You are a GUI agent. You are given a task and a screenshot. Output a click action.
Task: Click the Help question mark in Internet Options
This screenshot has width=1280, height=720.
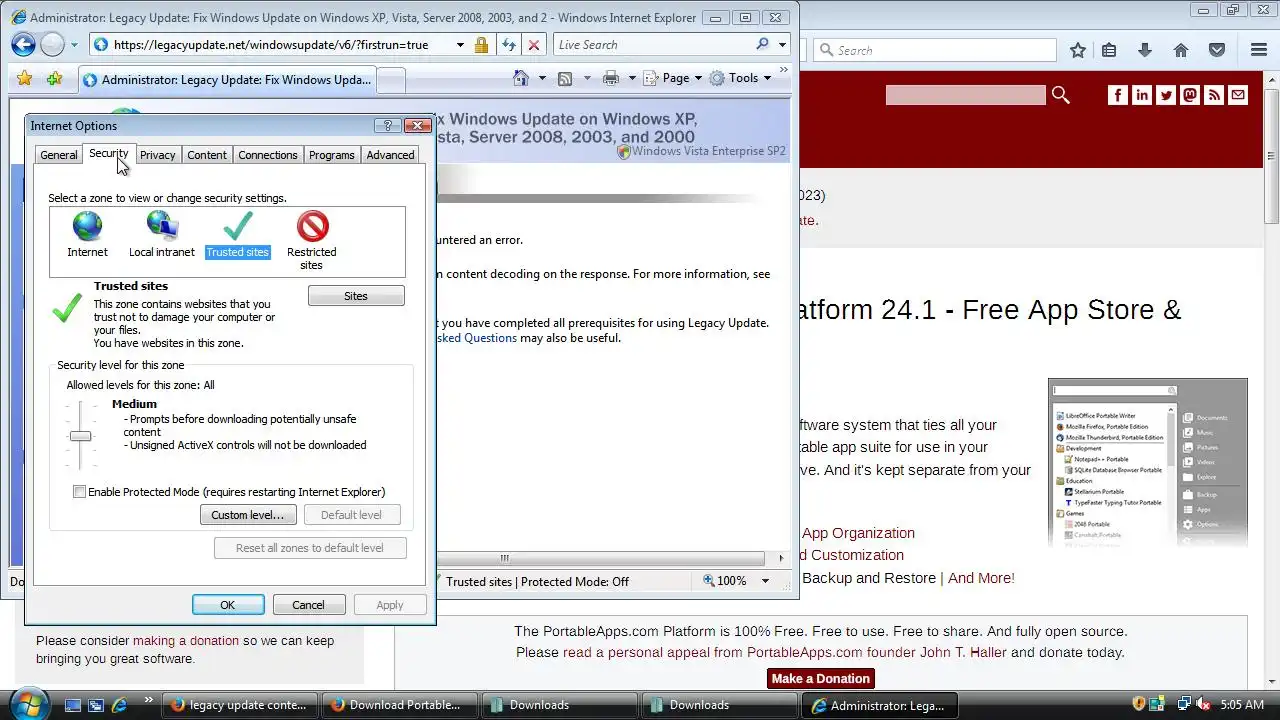388,126
